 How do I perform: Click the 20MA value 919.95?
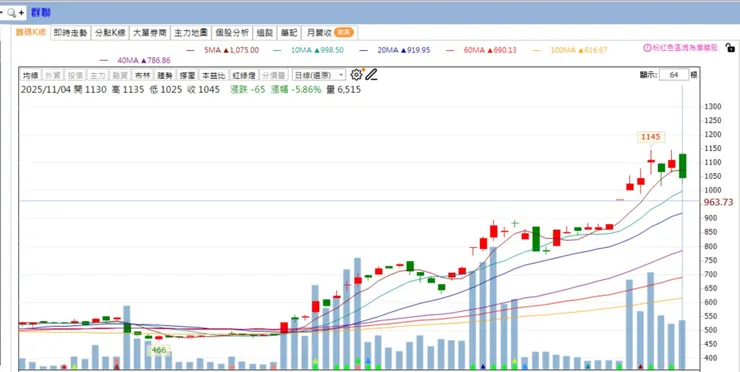tap(417, 50)
